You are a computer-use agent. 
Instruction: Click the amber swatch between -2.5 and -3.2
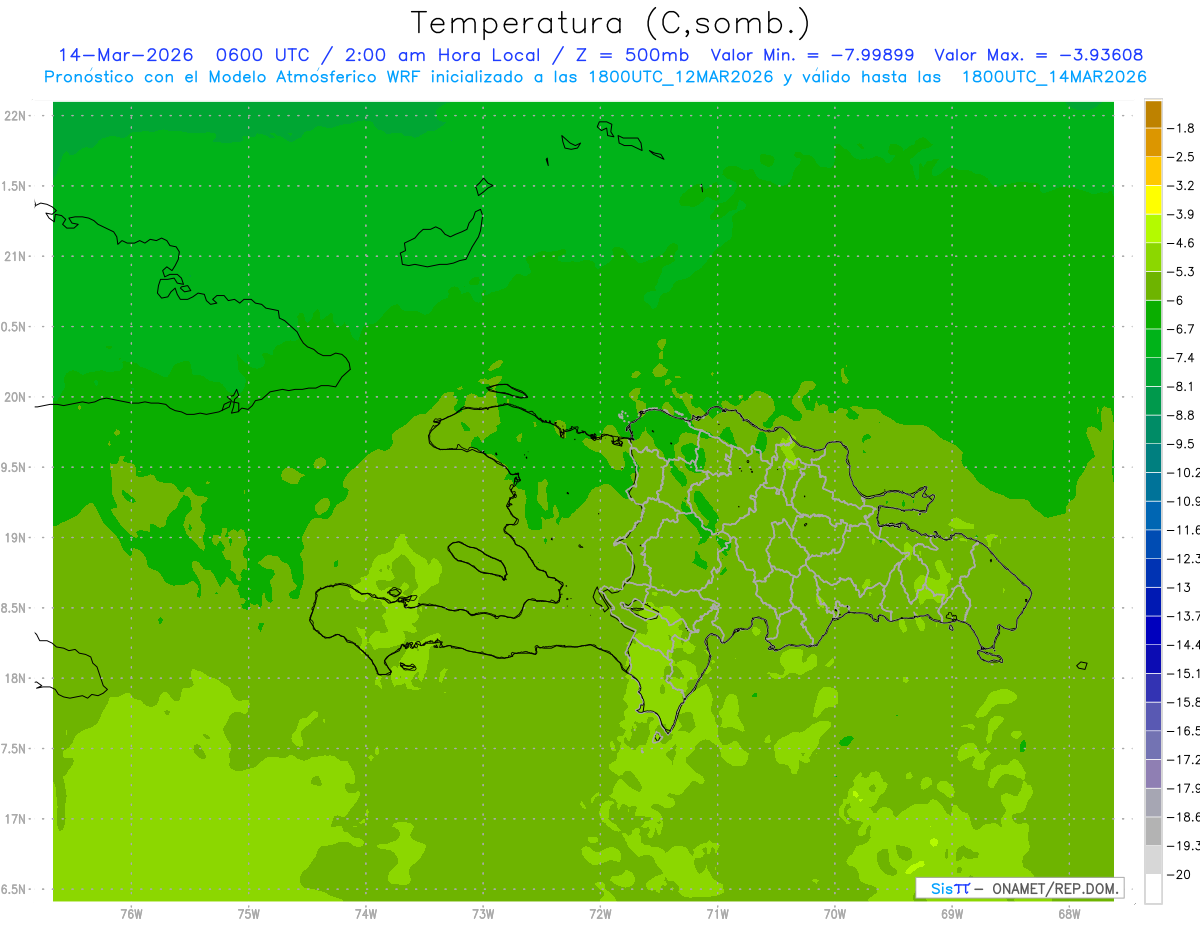pos(1153,172)
